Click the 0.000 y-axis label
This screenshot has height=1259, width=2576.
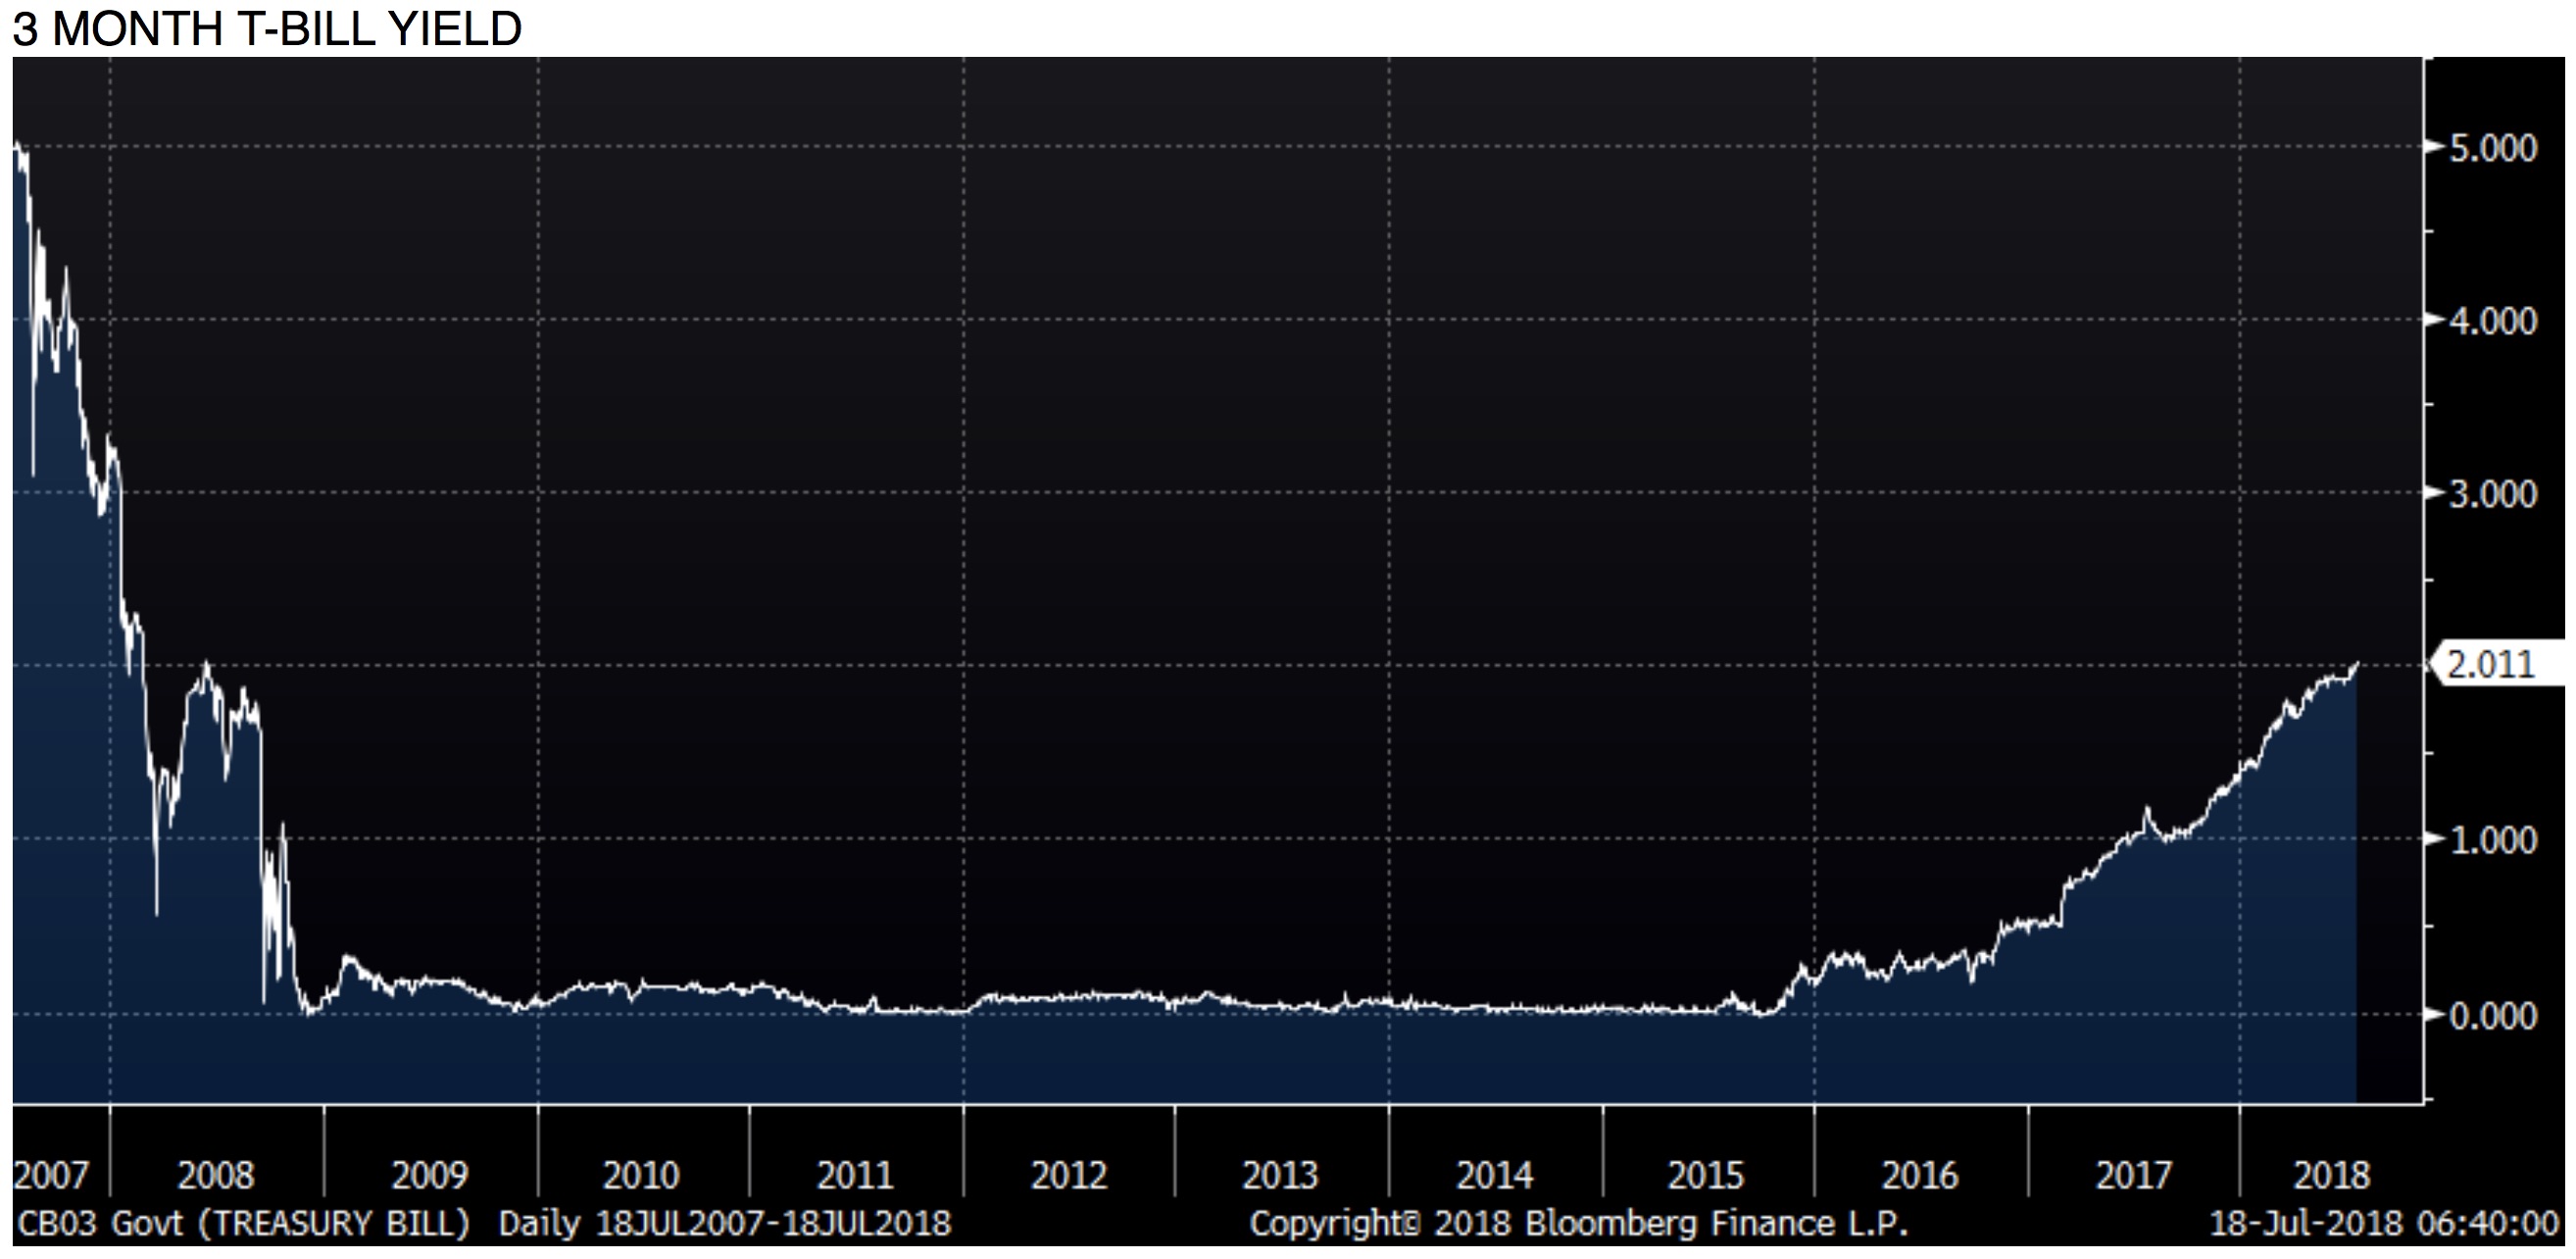pyautogui.click(x=2492, y=1016)
